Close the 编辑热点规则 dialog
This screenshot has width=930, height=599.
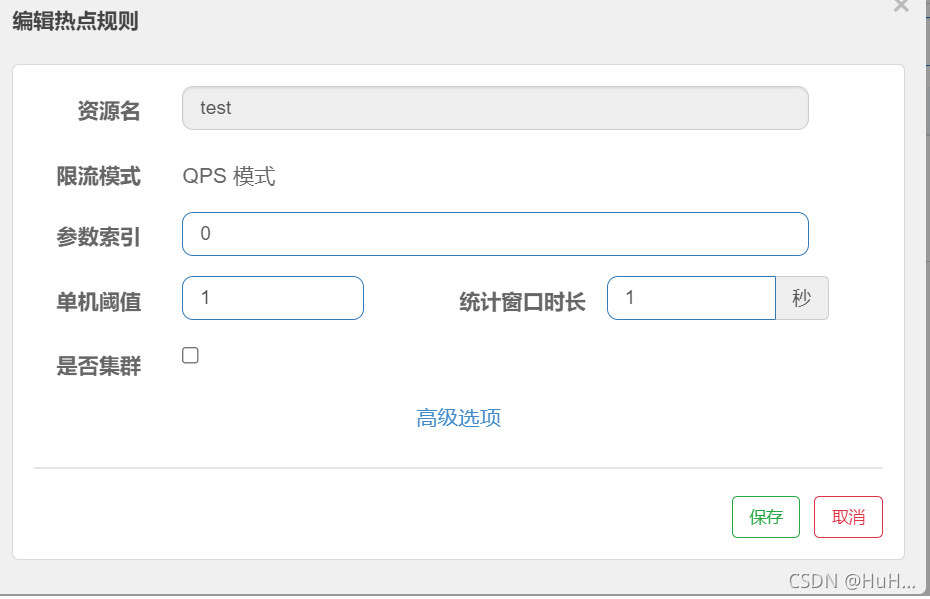[x=901, y=6]
